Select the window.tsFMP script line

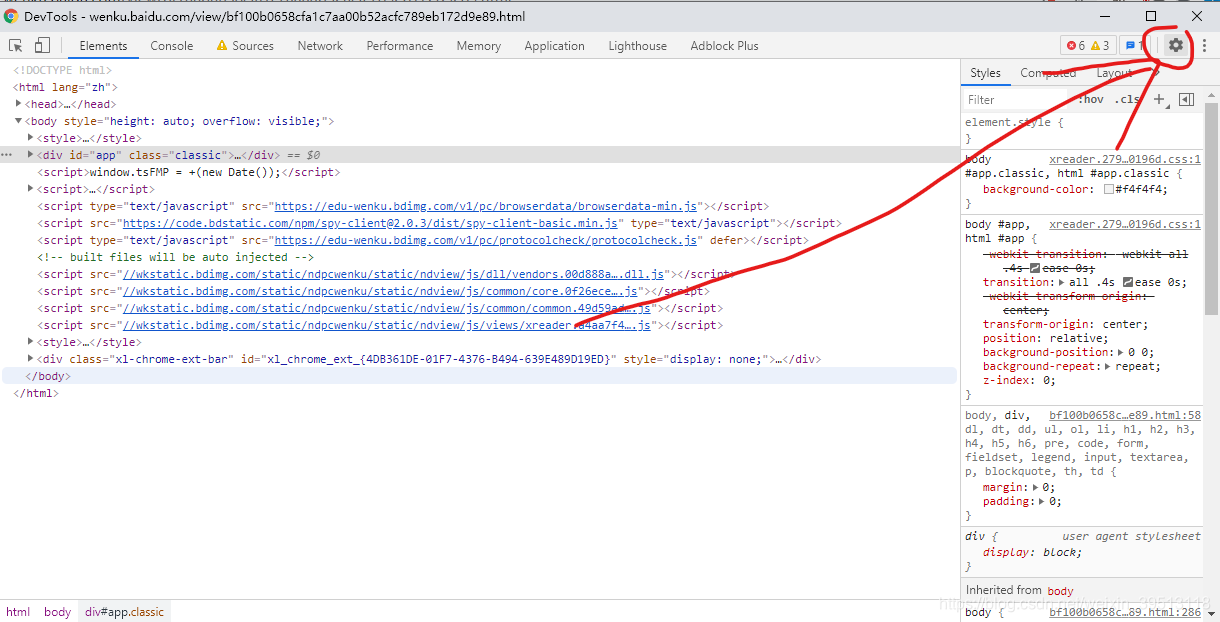coord(189,172)
